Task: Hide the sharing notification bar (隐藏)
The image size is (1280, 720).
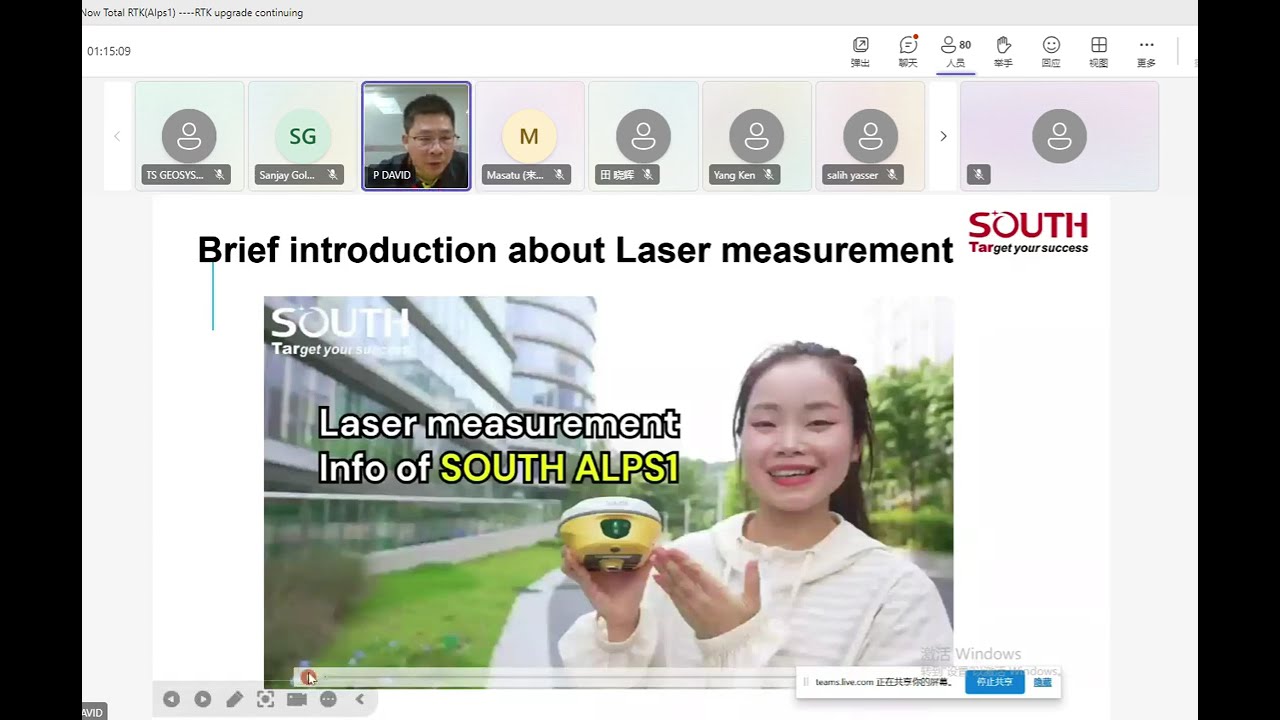Action: coord(1042,682)
